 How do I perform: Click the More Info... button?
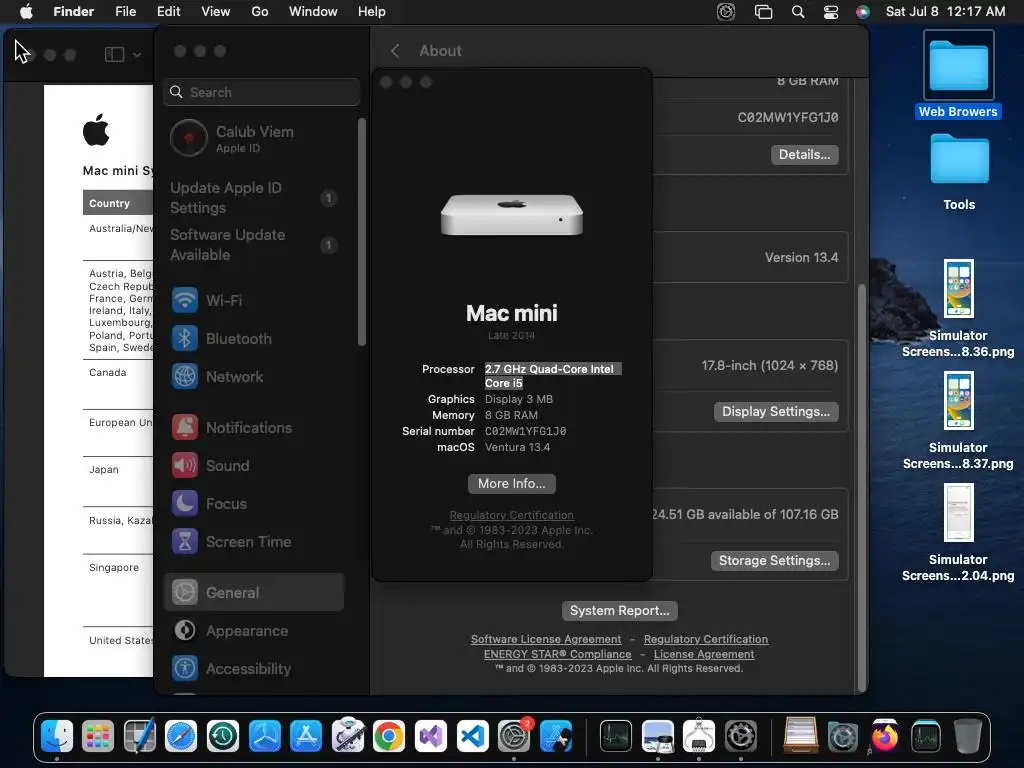(x=512, y=483)
